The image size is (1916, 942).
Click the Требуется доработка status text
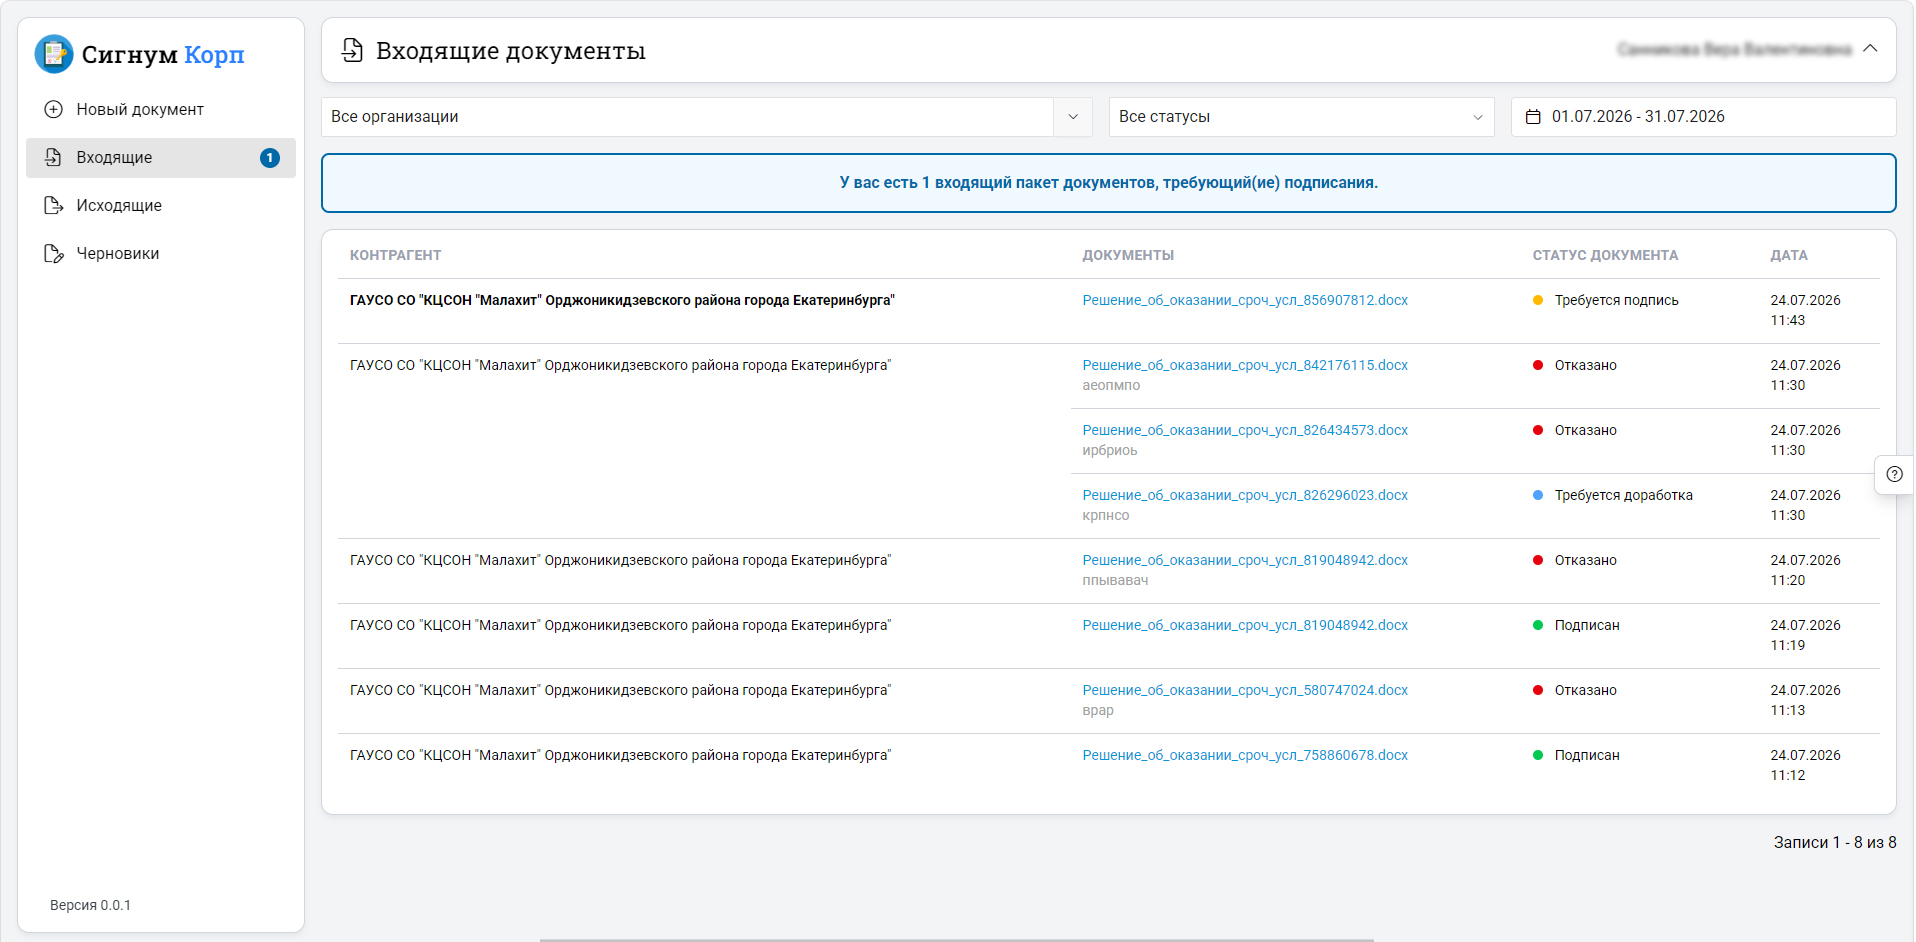[1623, 495]
